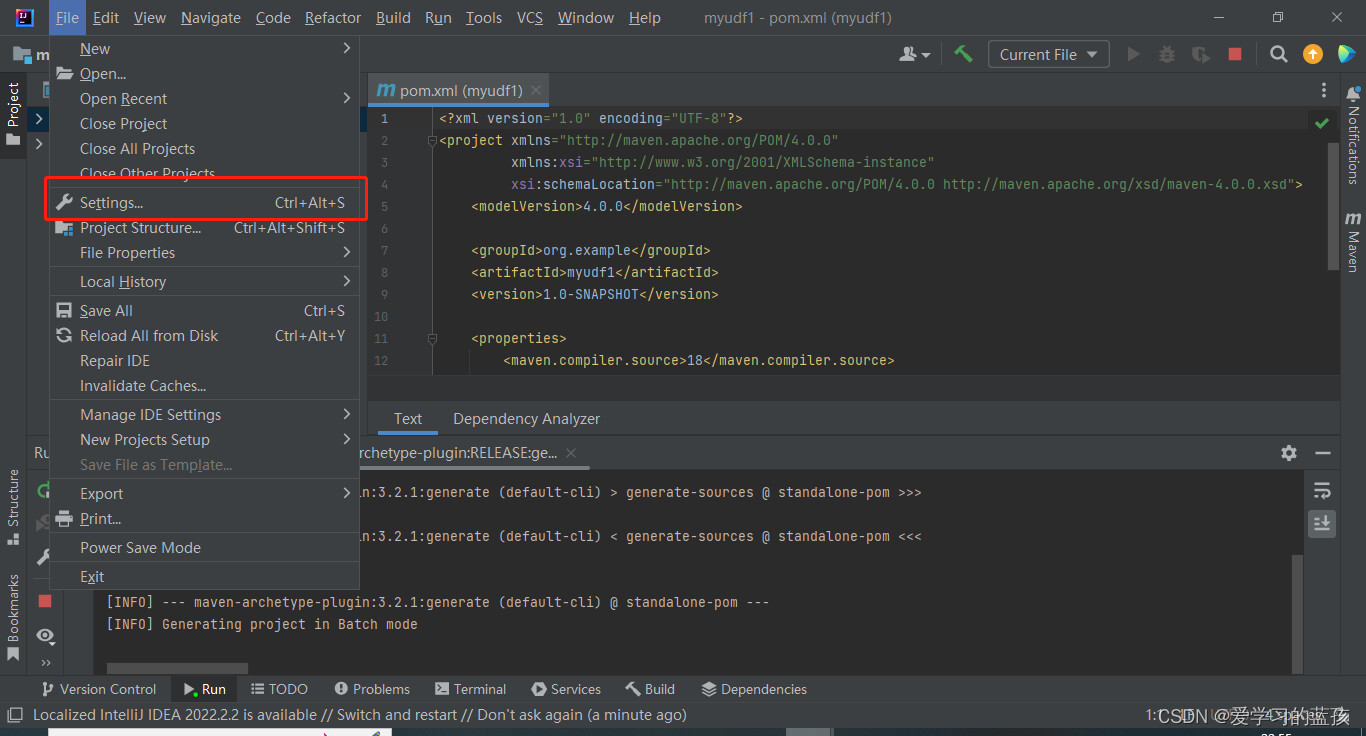Open Search Everywhere magnifier icon
The width and height of the screenshot is (1366, 736).
[1279, 54]
